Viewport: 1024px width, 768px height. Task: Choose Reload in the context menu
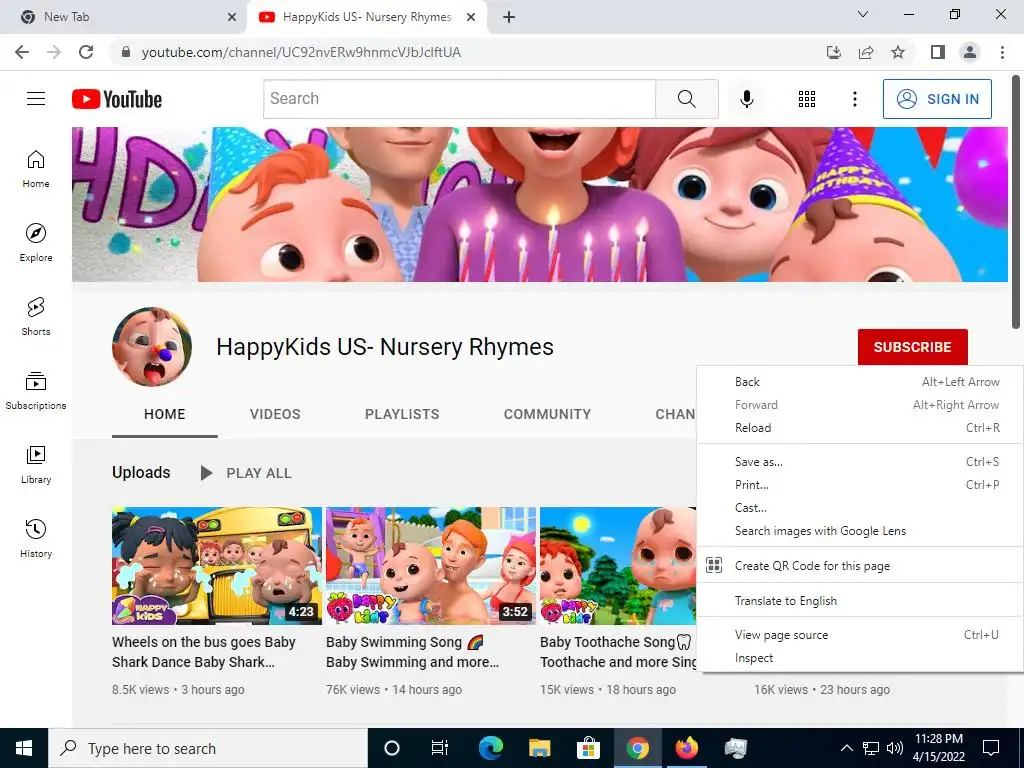(x=859, y=428)
